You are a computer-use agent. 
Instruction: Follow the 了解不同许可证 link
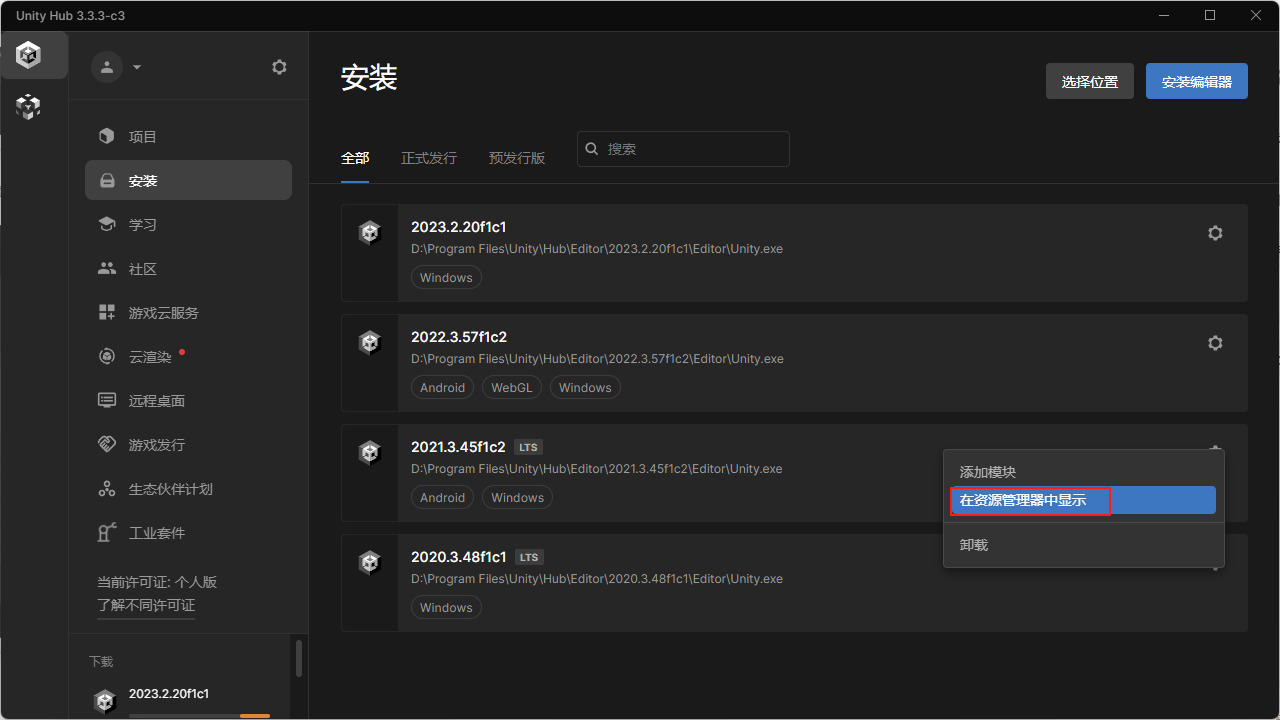pyautogui.click(x=146, y=605)
